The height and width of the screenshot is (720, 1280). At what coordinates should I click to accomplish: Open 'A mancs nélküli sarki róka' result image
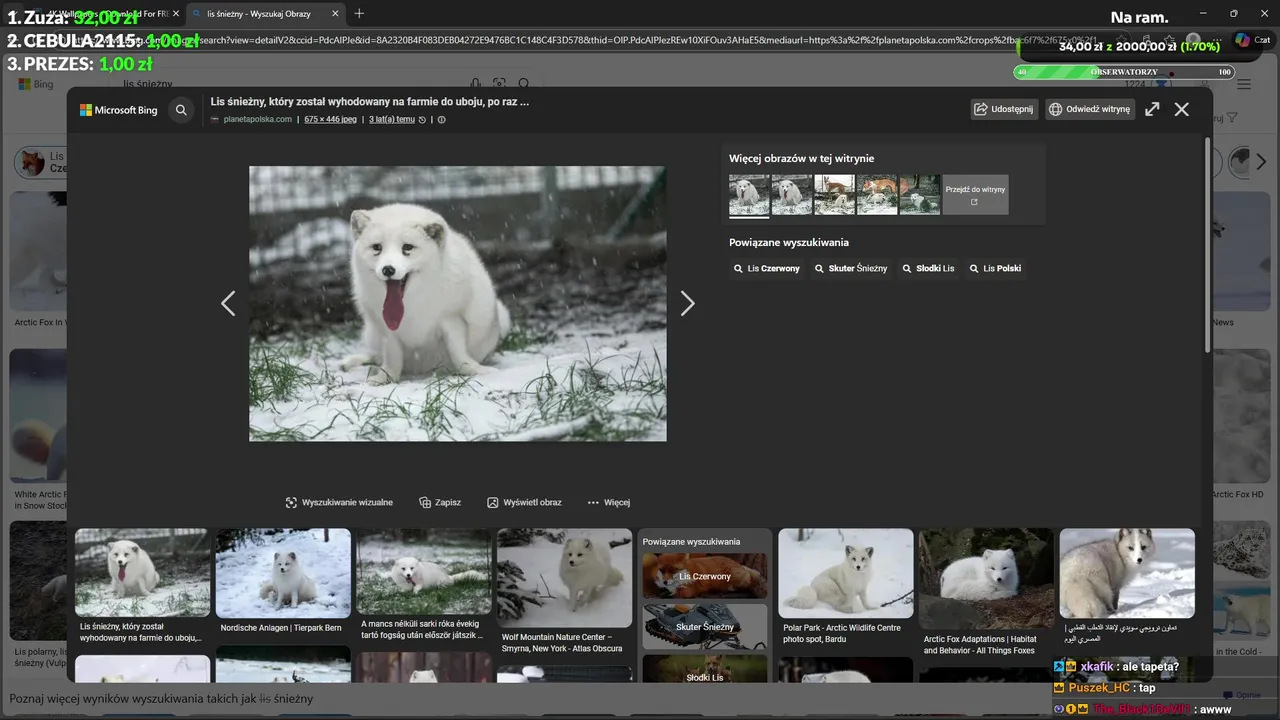[x=424, y=571]
